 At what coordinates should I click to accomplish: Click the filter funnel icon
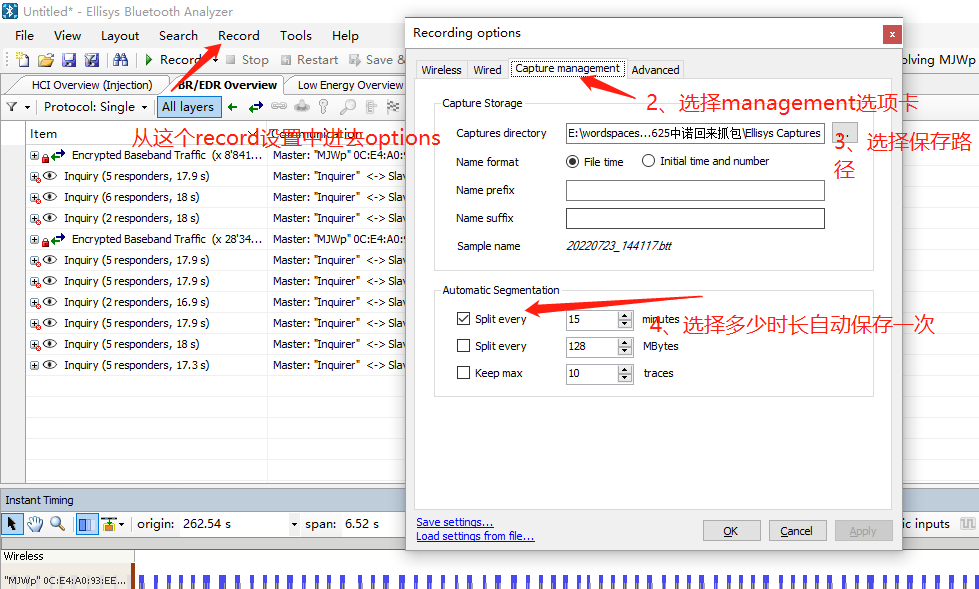(12, 107)
